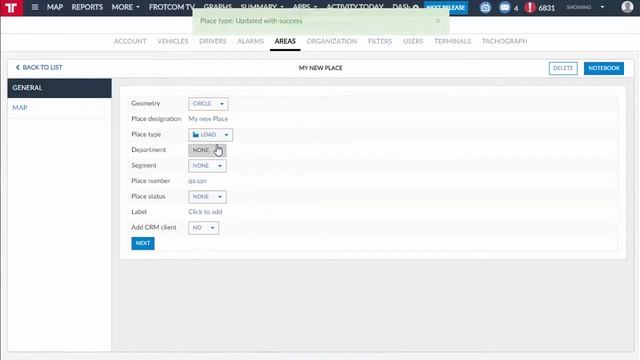Image resolution: width=640 pixels, height=360 pixels.
Task: Switch to the ALARMS tab
Action: 250,41
